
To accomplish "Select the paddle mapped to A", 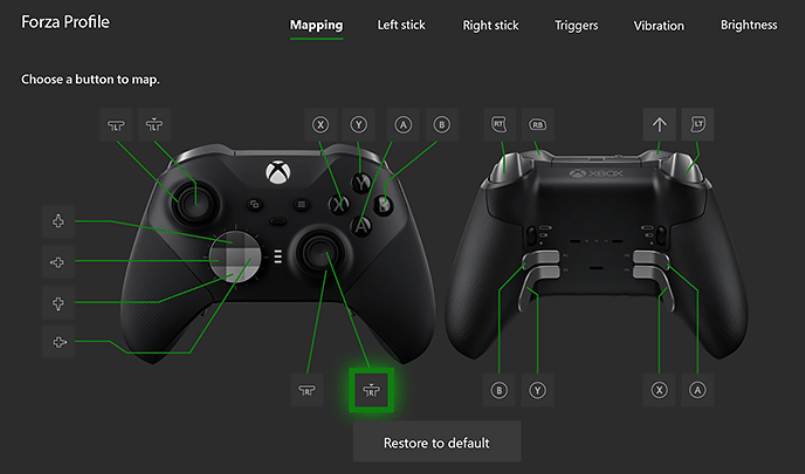I will coord(697,390).
